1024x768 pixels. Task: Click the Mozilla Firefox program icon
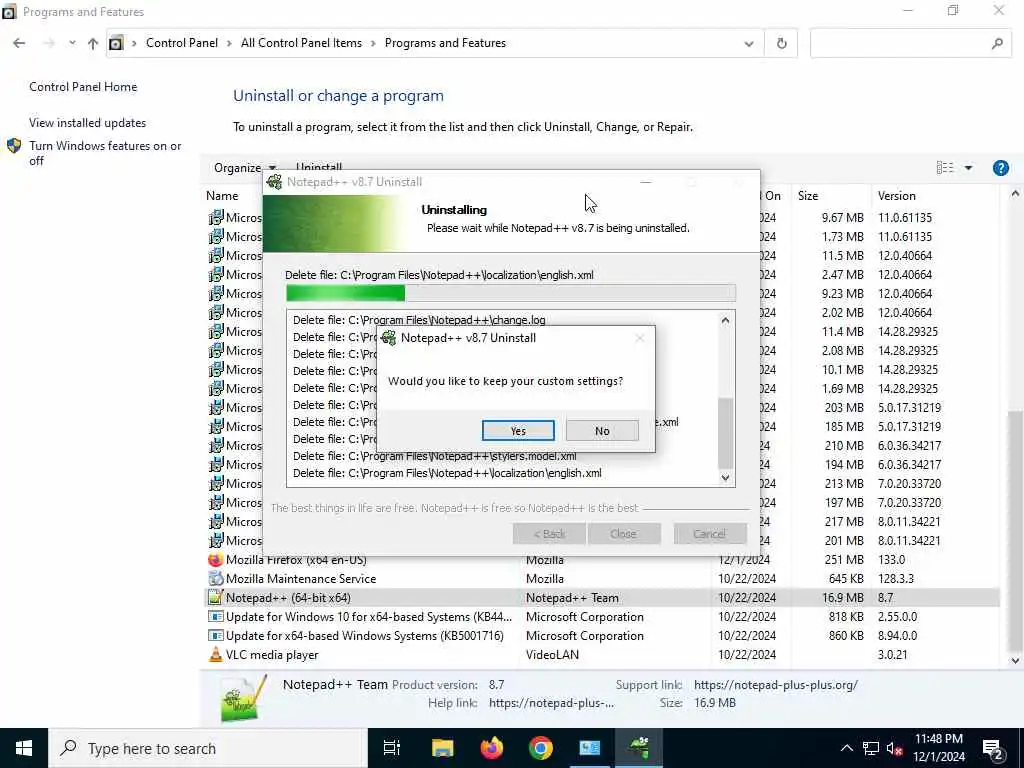215,560
